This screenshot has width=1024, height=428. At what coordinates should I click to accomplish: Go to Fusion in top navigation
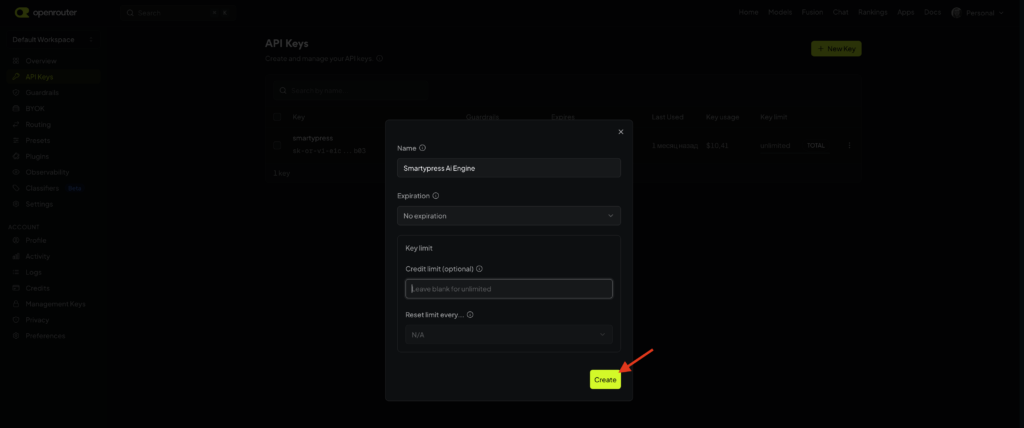[812, 12]
